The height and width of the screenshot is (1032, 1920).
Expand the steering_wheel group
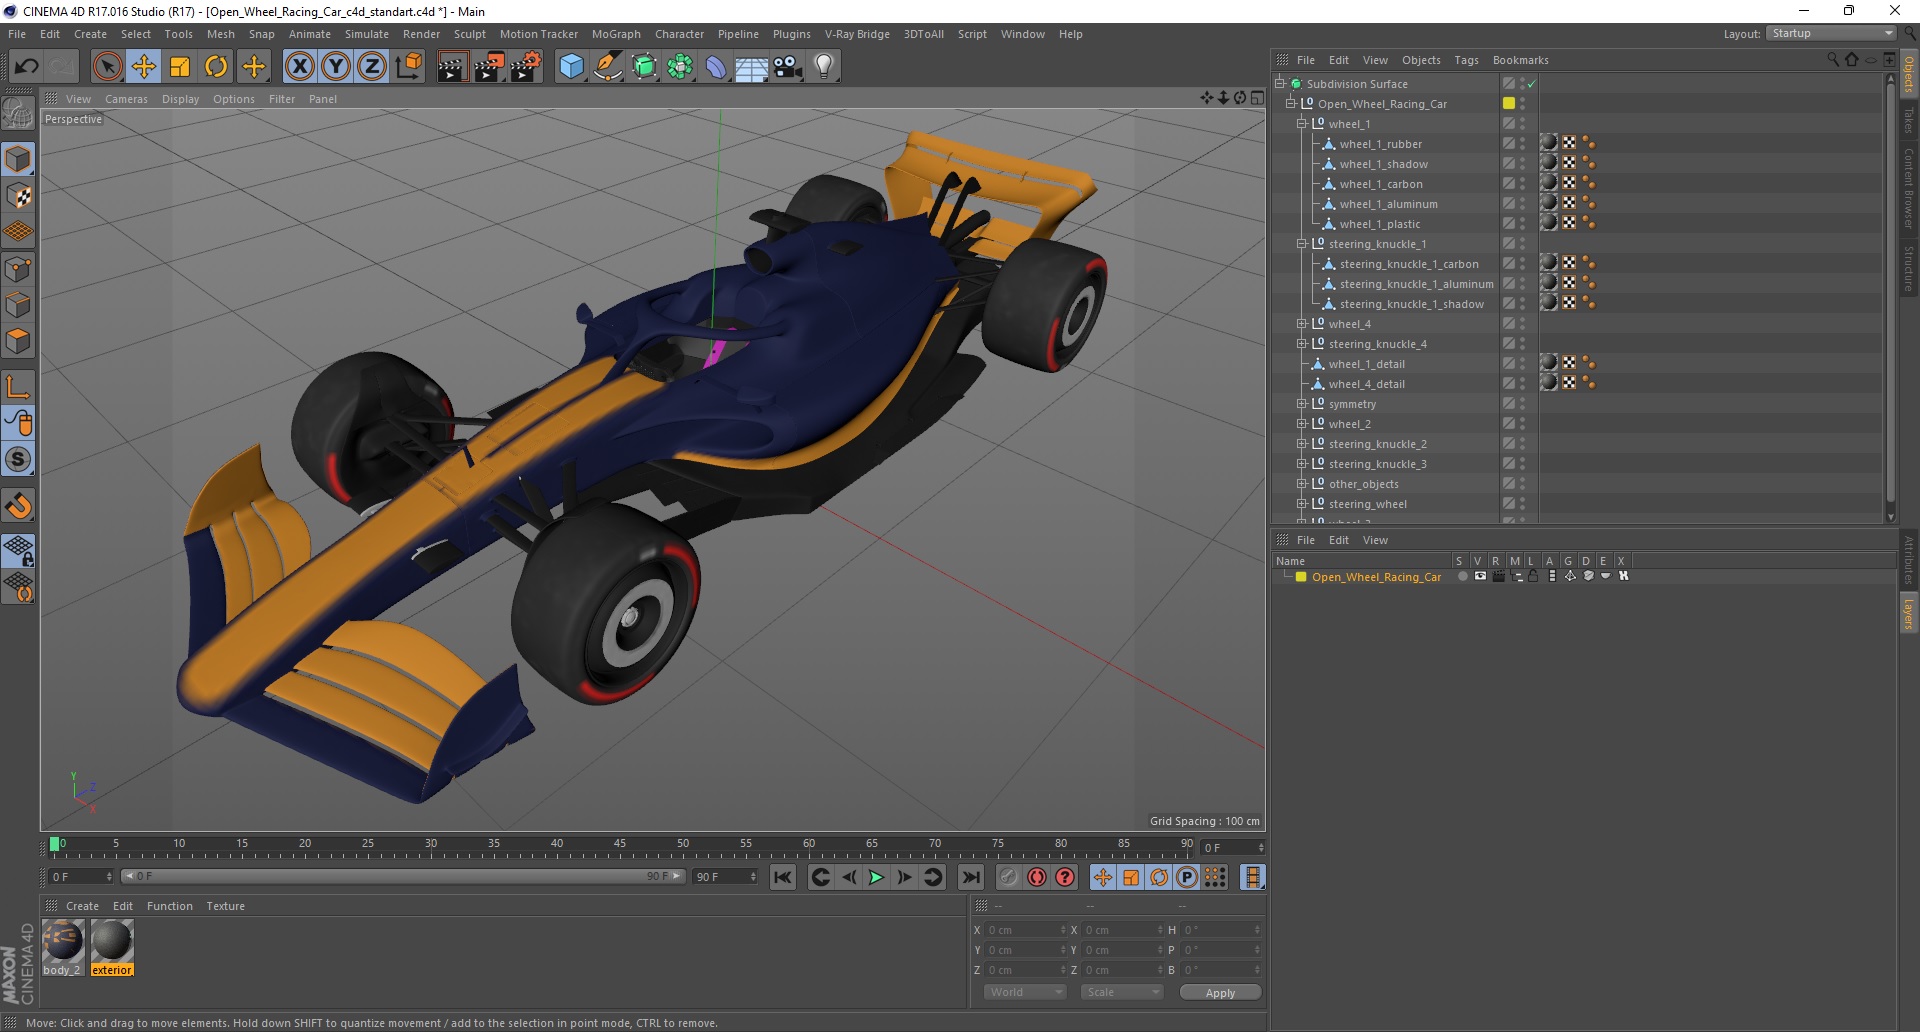pos(1302,504)
